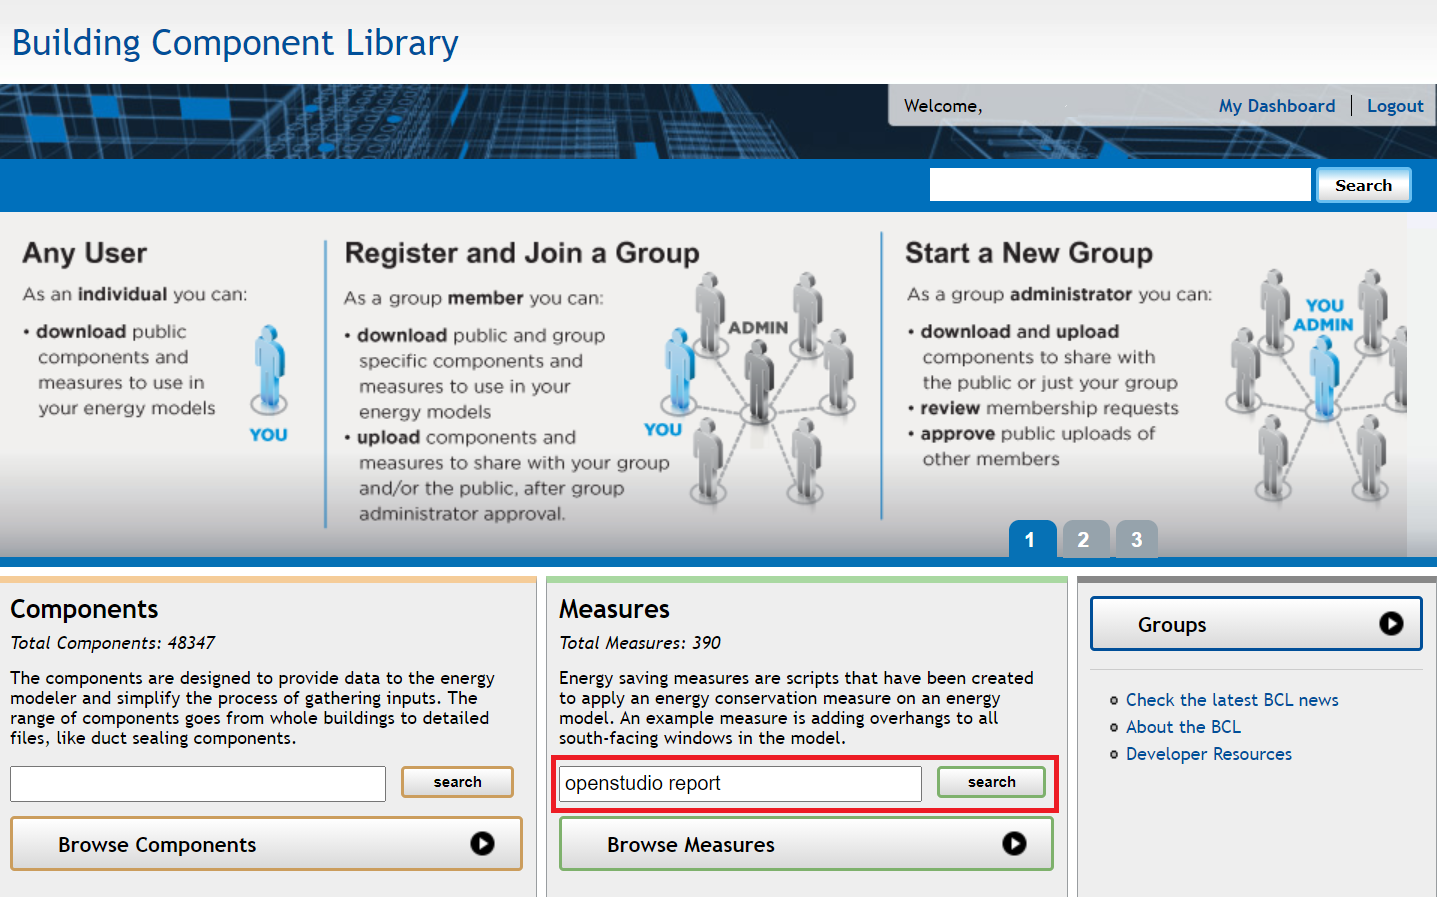Open the About the BCL link

tap(1183, 727)
